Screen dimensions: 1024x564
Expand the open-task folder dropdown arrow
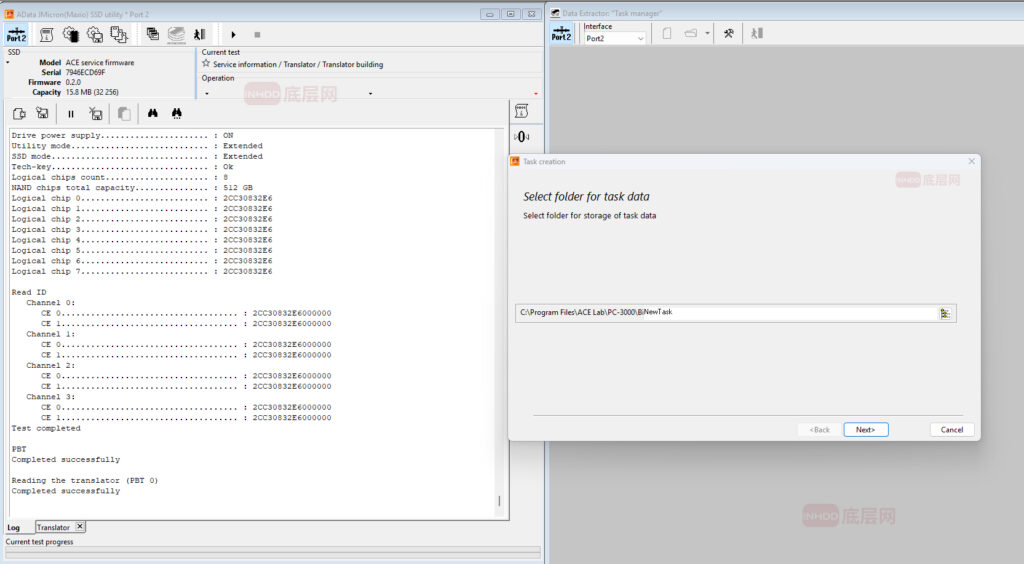[x=708, y=34]
